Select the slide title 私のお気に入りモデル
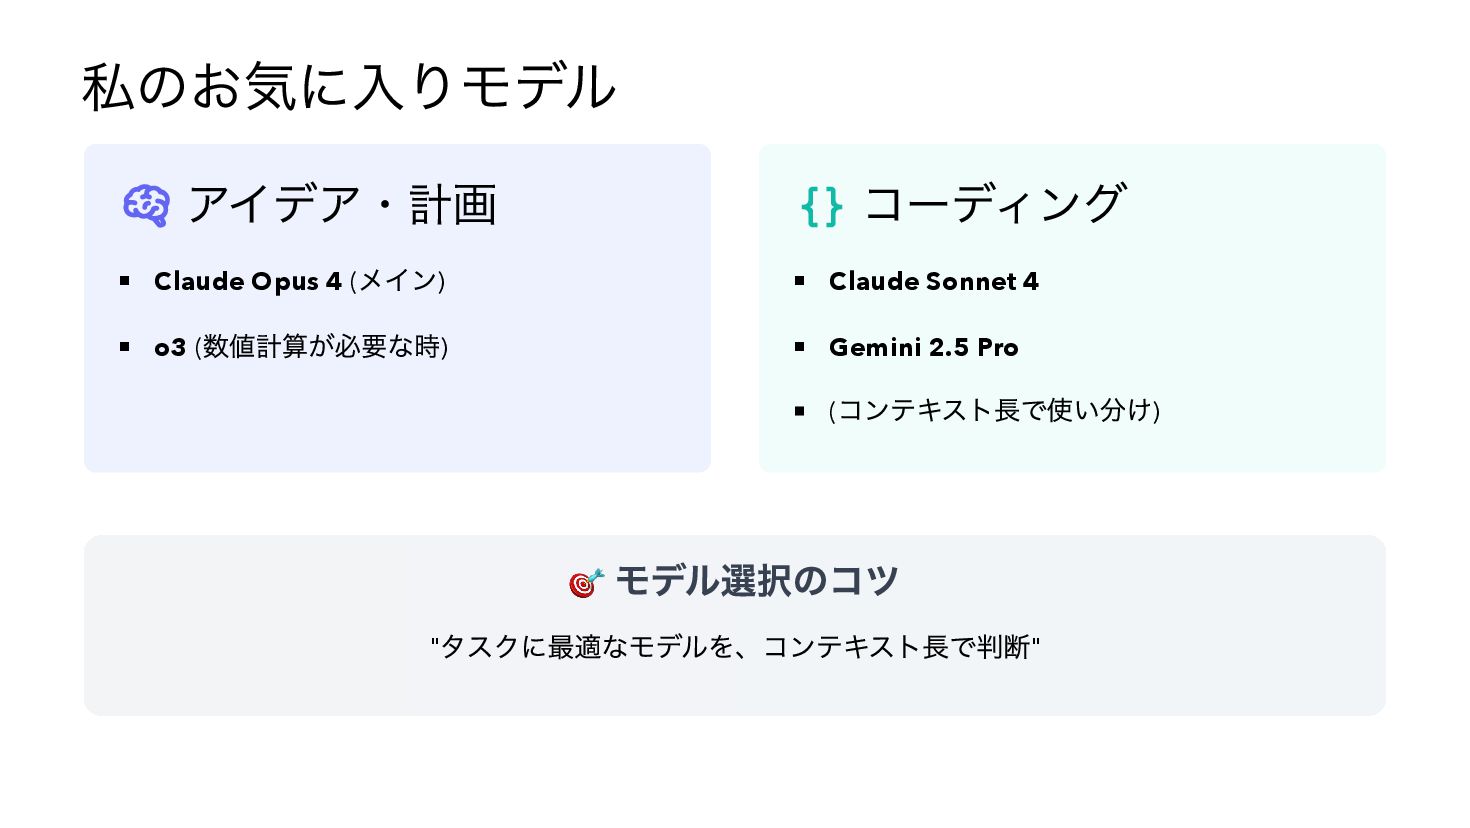 pos(348,87)
